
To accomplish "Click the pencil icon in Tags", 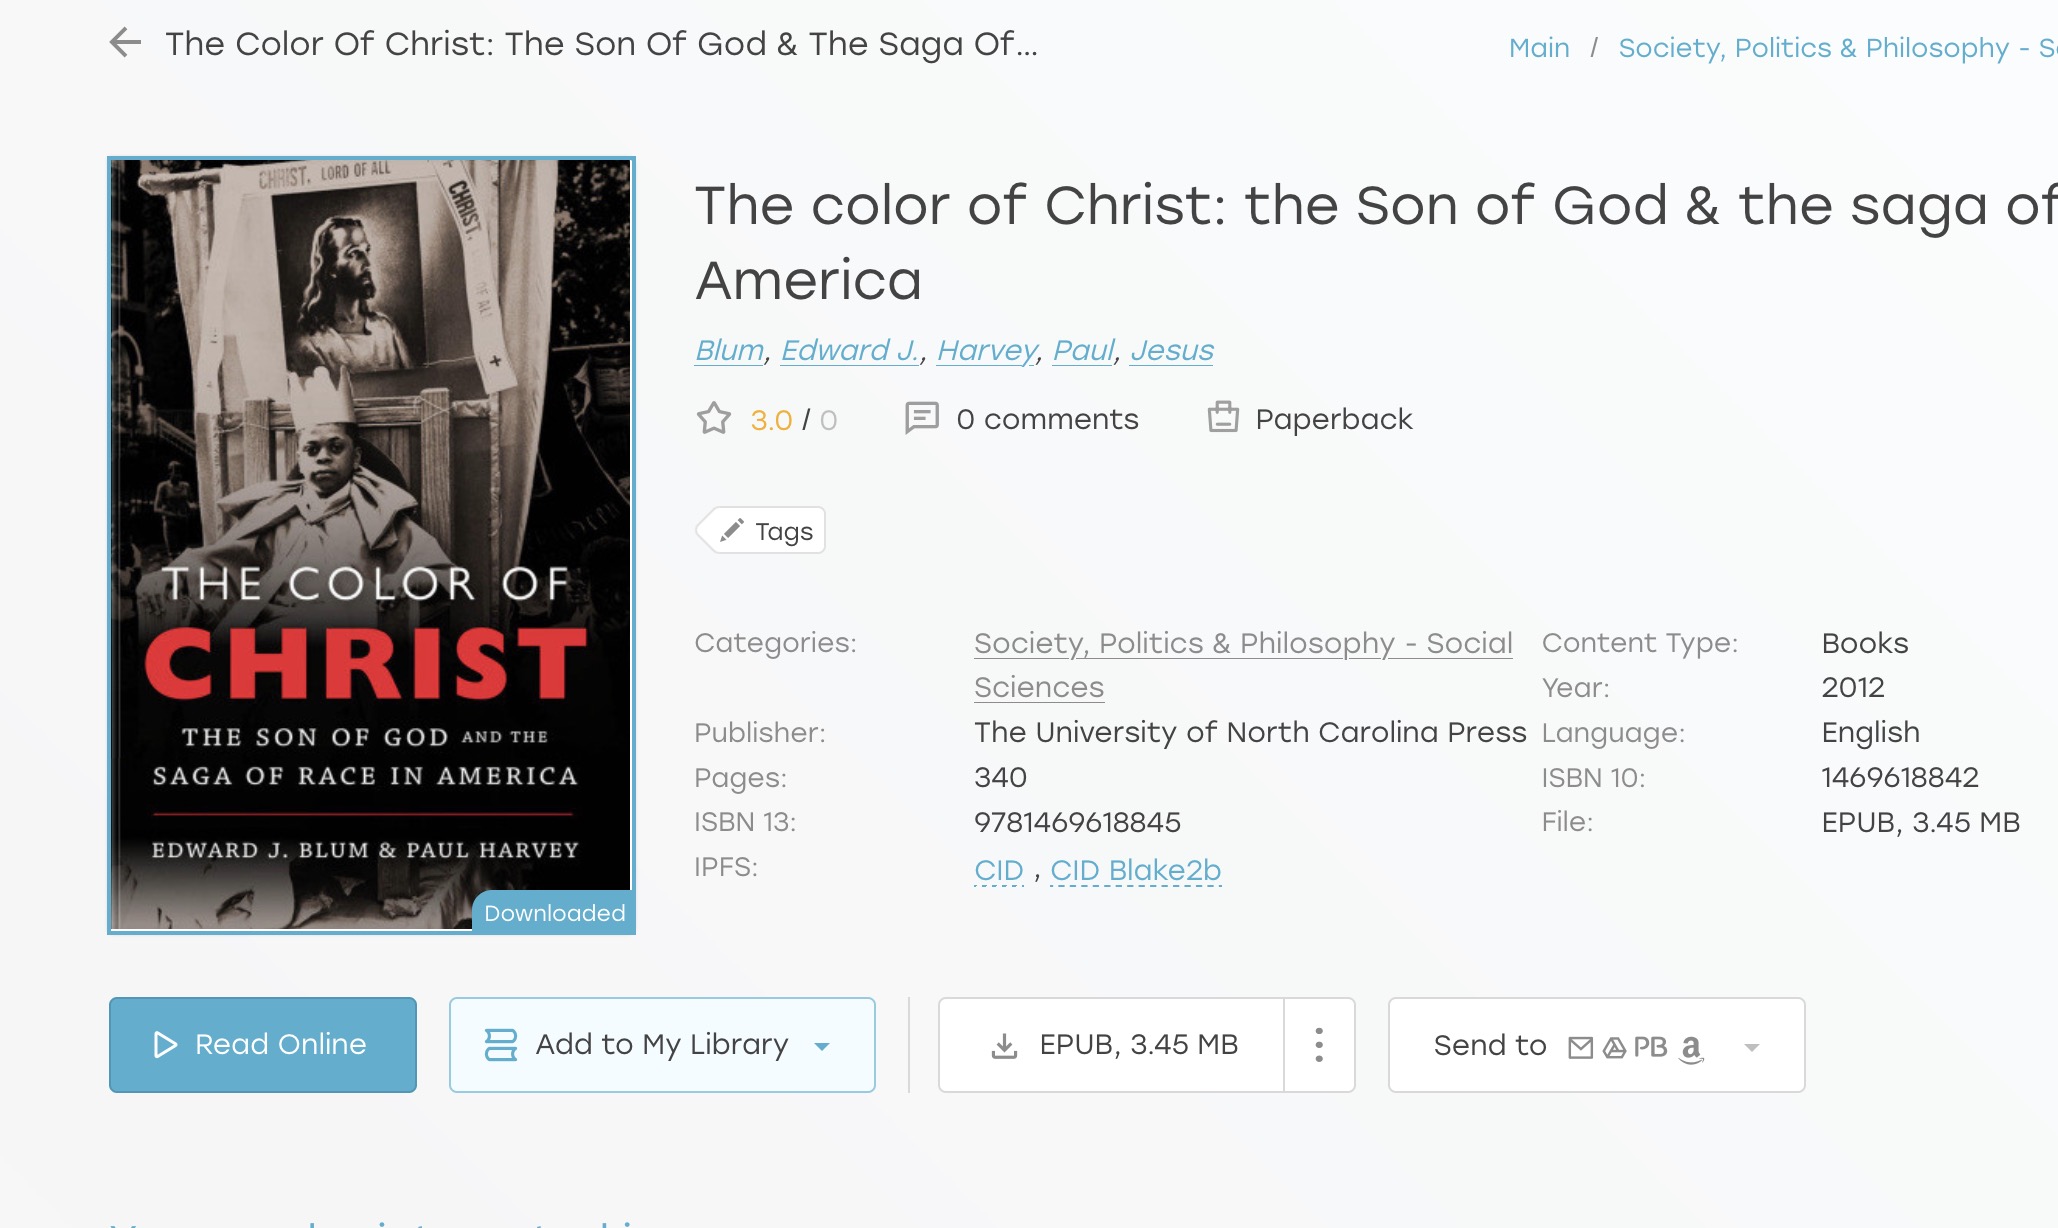I will 732,530.
